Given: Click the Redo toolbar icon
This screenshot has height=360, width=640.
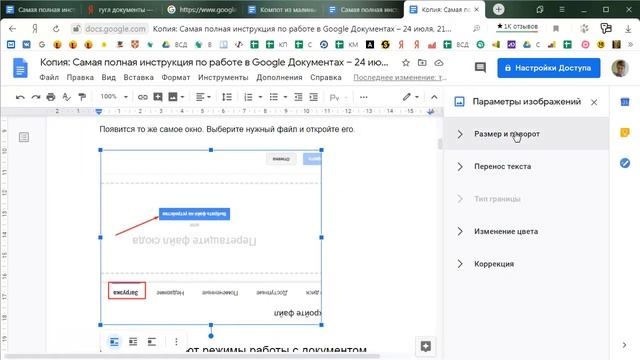Looking at the screenshot, I should [x=36, y=97].
